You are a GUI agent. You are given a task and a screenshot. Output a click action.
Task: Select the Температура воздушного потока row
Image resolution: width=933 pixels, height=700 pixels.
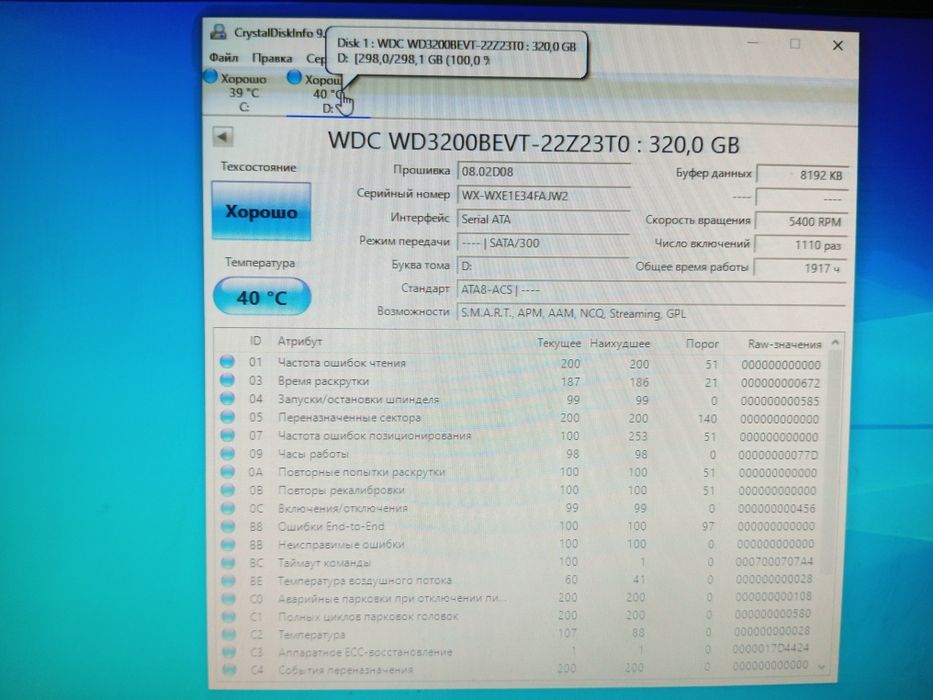click(521, 580)
